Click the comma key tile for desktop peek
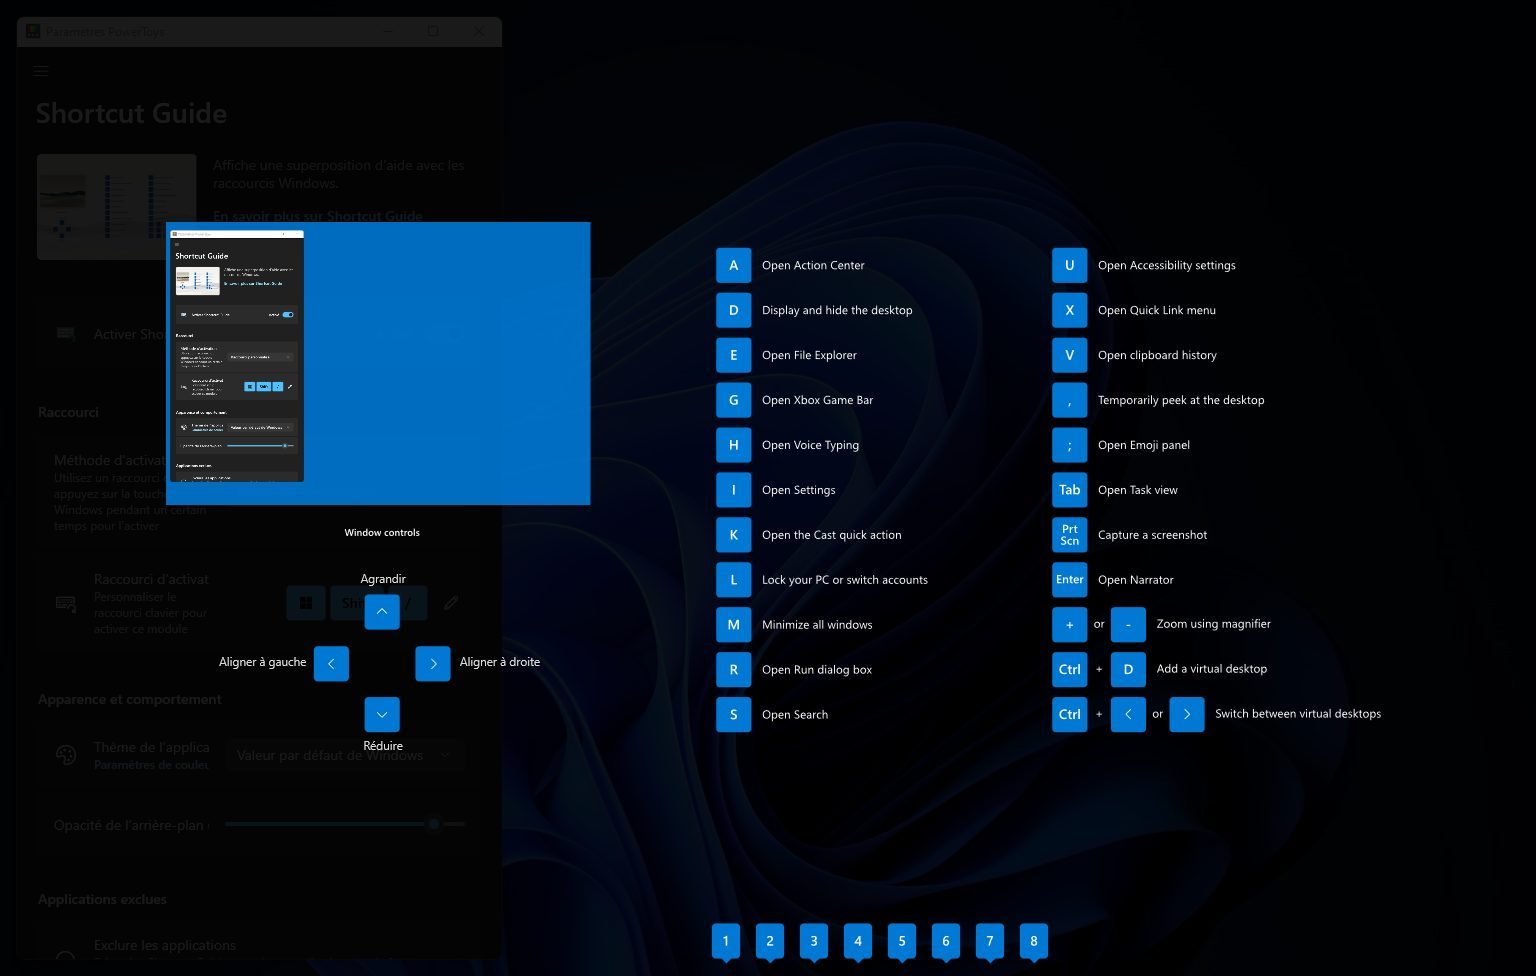Image resolution: width=1536 pixels, height=976 pixels. coord(1069,400)
